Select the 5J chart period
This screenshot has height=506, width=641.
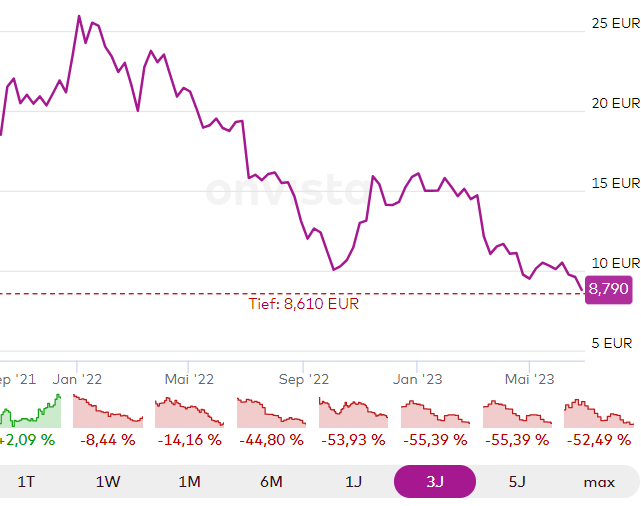517,481
